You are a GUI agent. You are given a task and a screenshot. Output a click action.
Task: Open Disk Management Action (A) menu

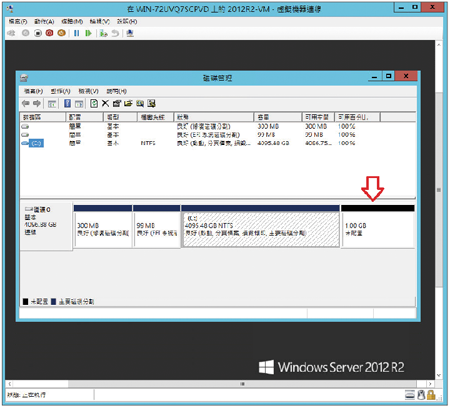pos(60,91)
